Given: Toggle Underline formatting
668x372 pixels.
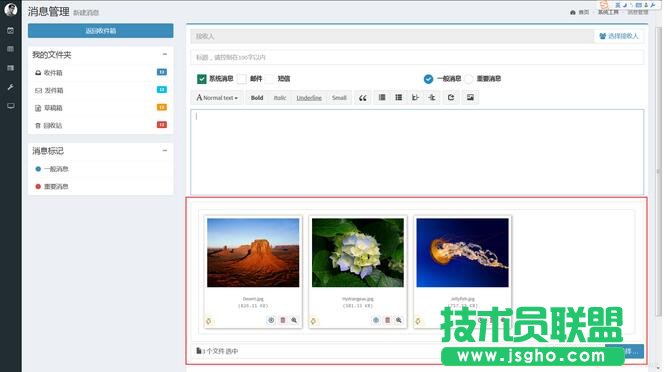Looking at the screenshot, I should [309, 98].
